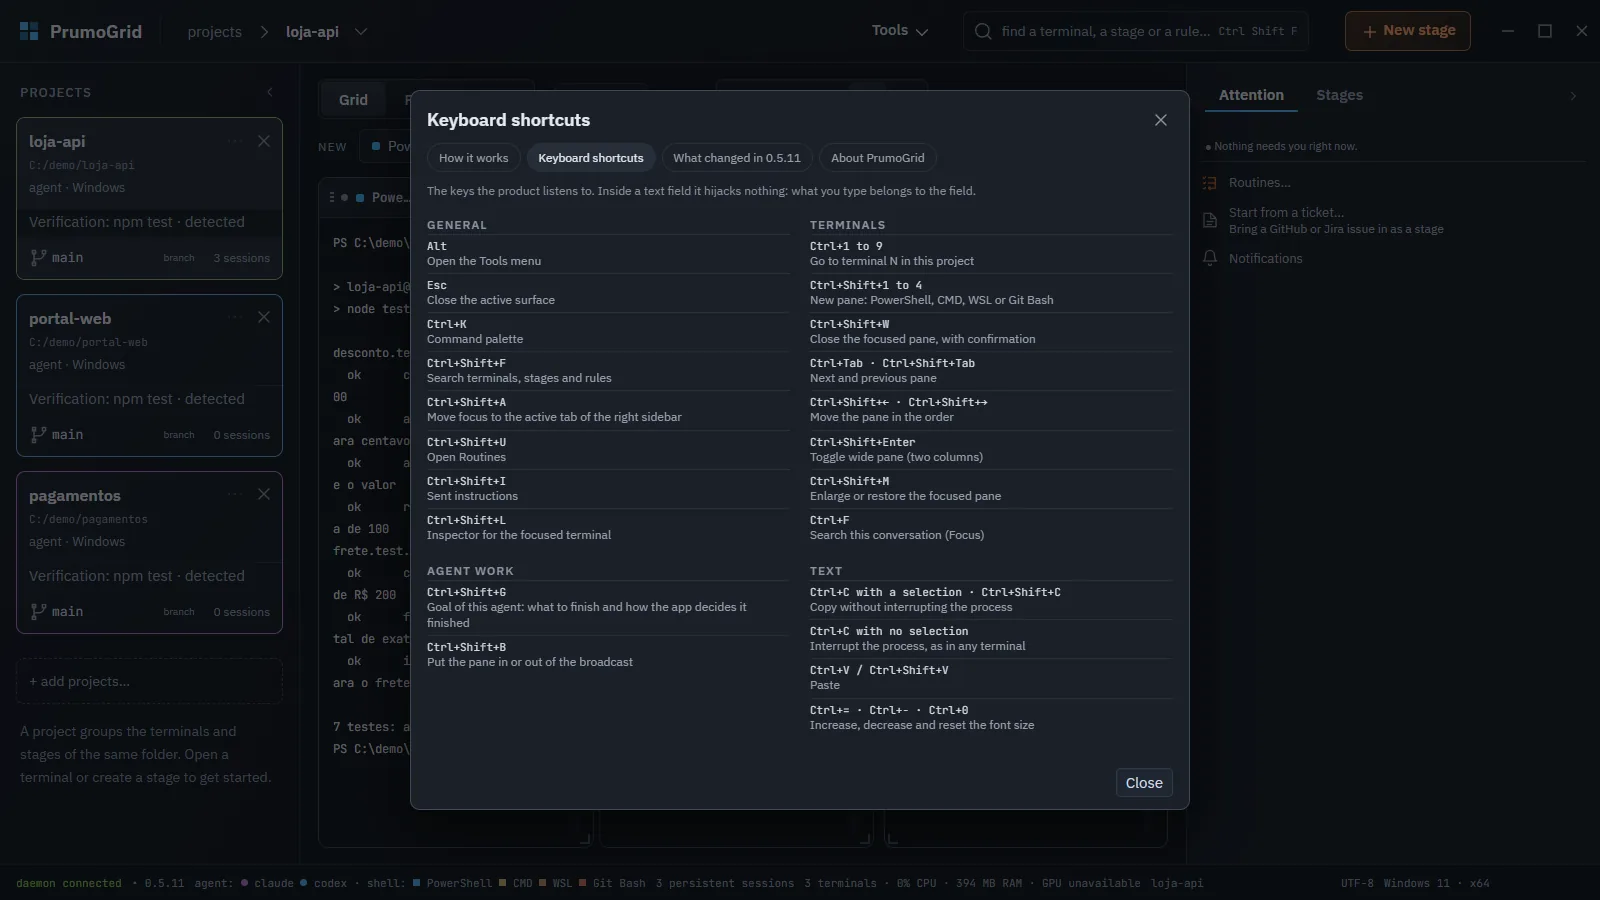Minimize the PrumoGrid window
Viewport: 1600px width, 900px height.
1508,31
